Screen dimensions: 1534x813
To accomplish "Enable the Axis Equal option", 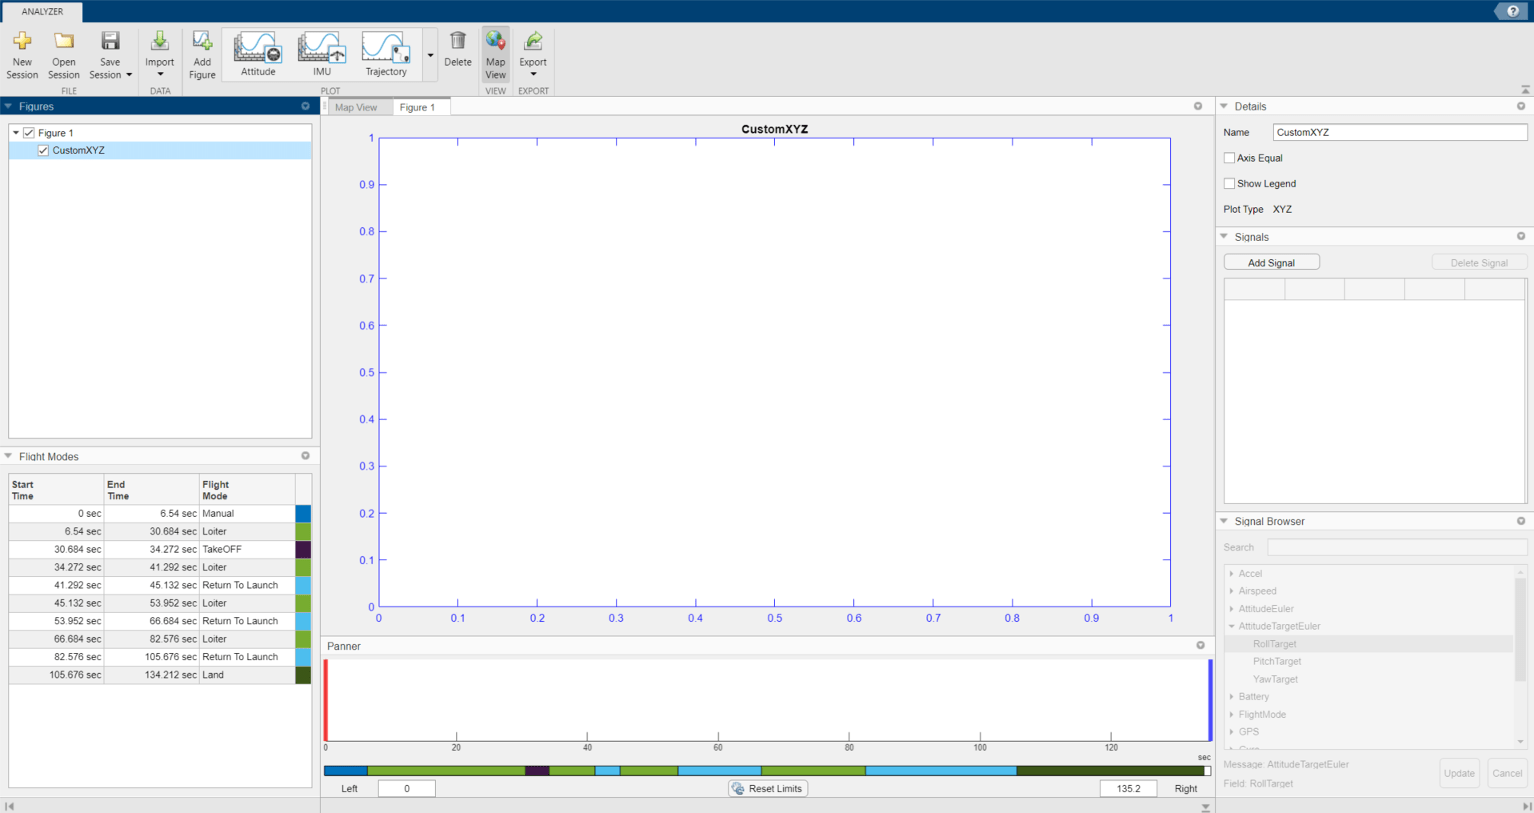I will [1229, 157].
